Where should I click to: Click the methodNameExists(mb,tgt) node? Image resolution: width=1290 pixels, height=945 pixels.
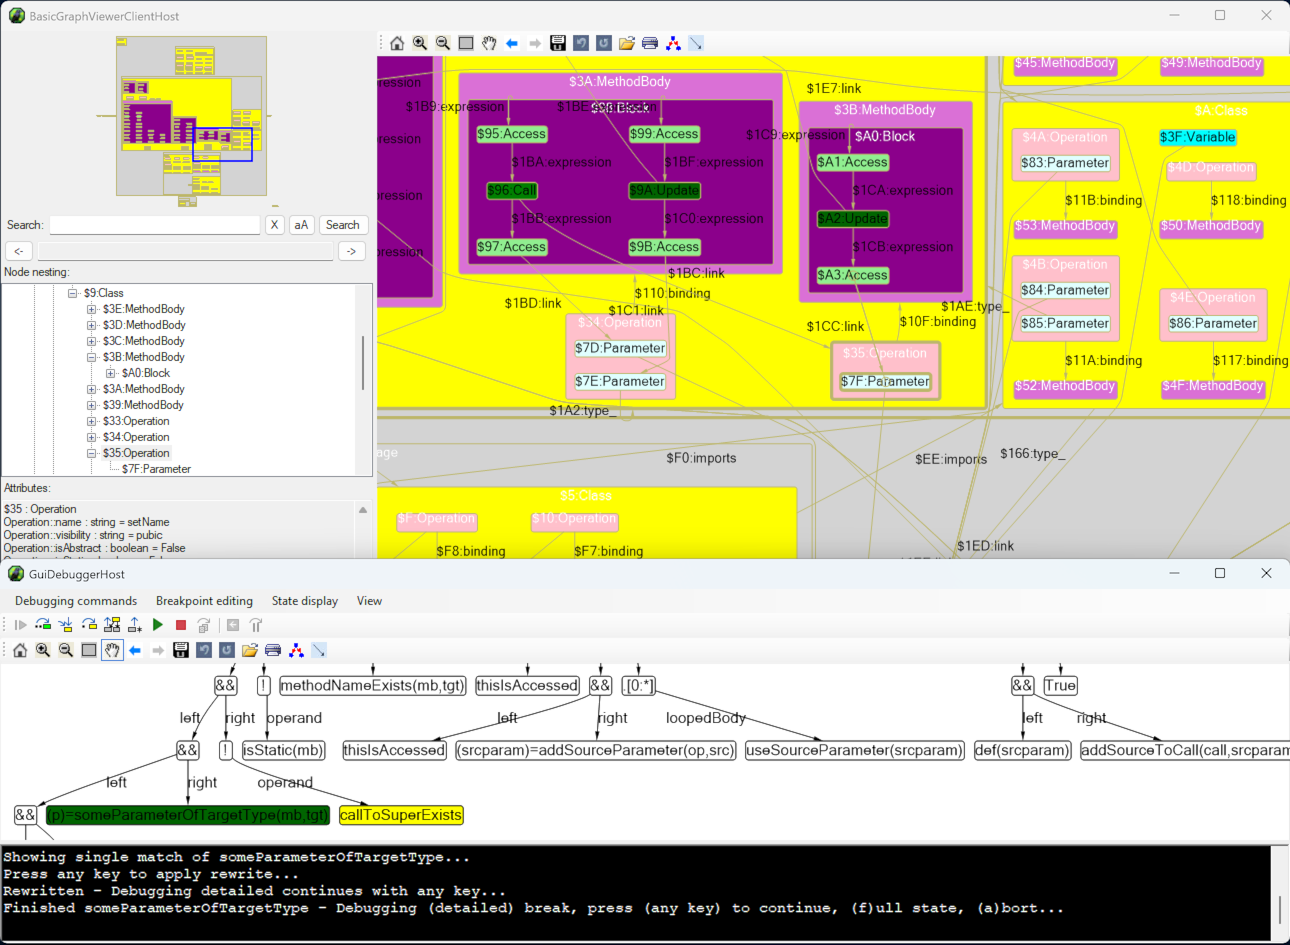click(373, 685)
